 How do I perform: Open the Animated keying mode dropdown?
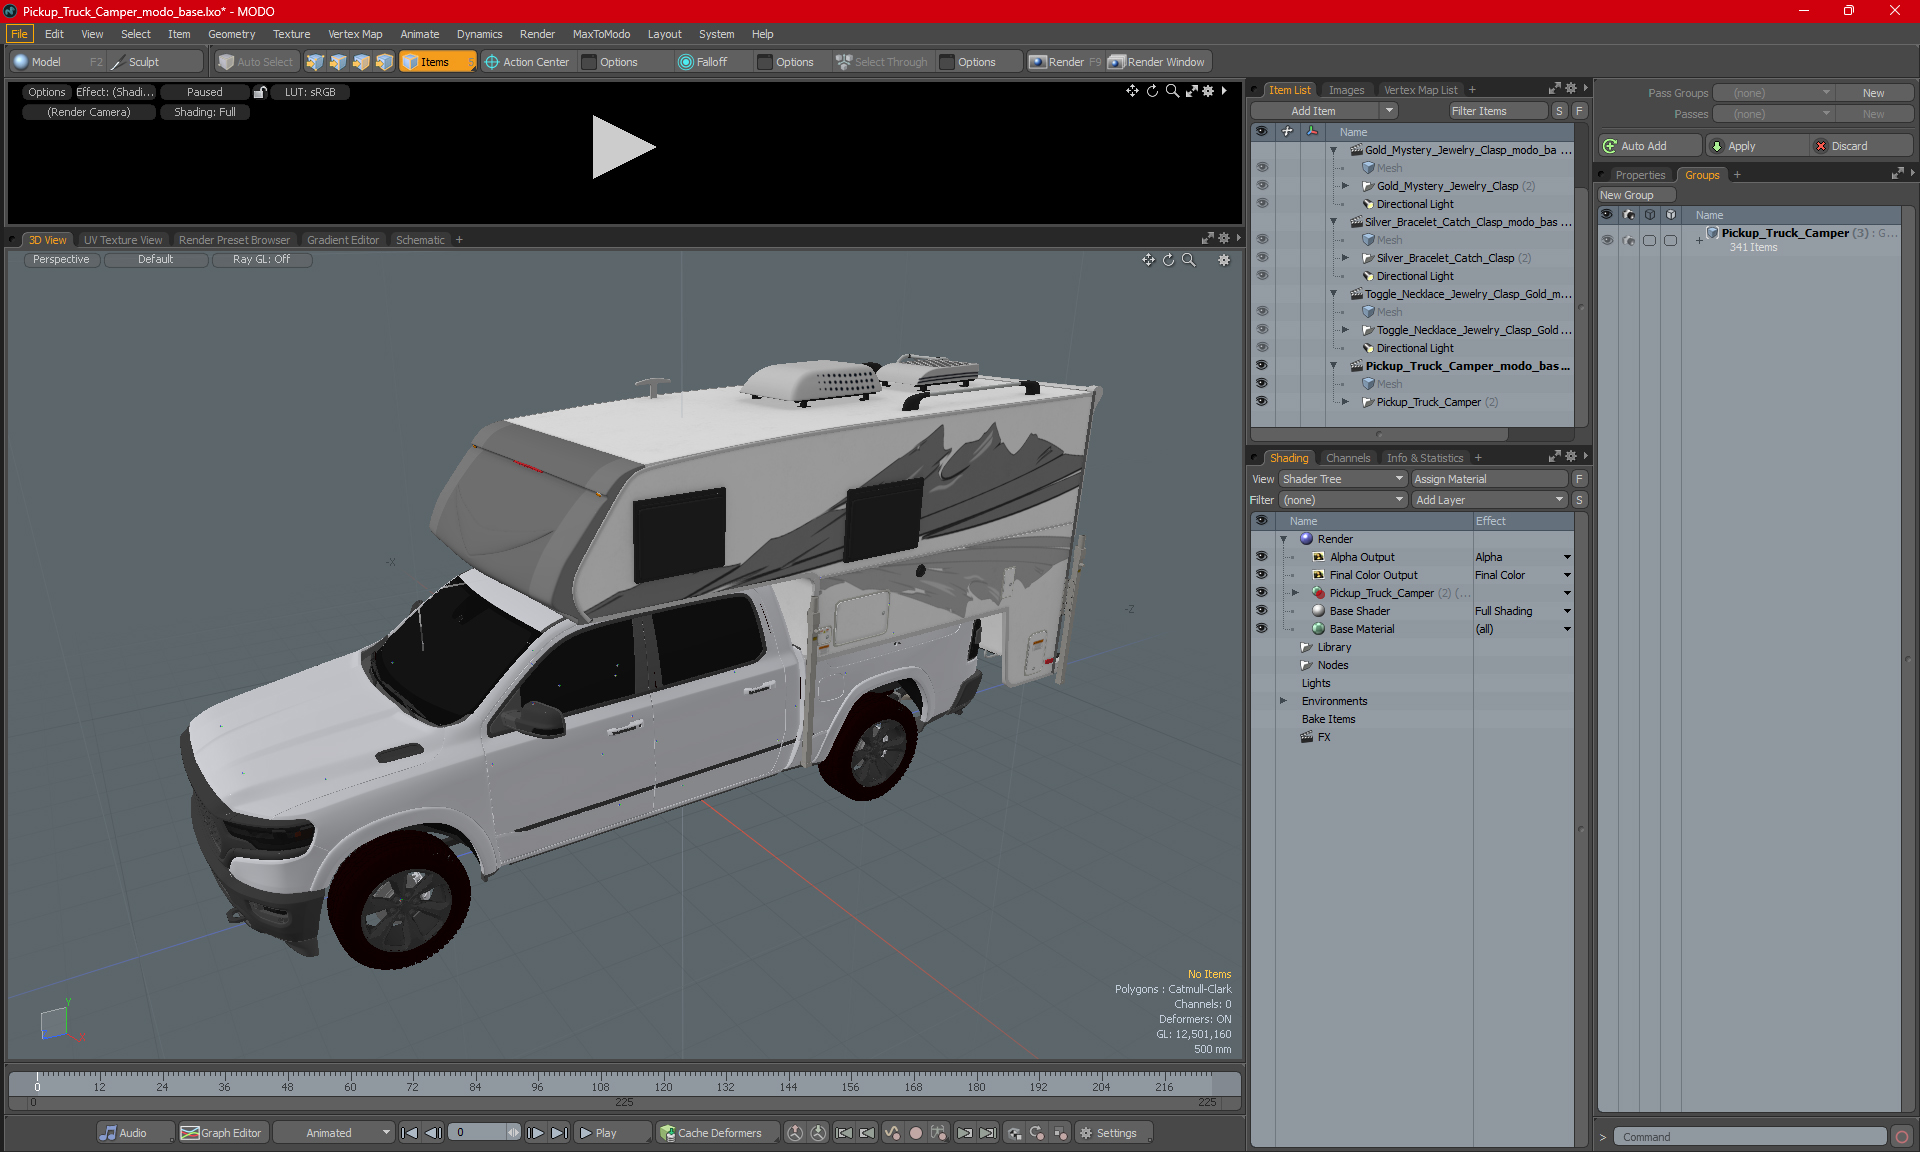(333, 1133)
